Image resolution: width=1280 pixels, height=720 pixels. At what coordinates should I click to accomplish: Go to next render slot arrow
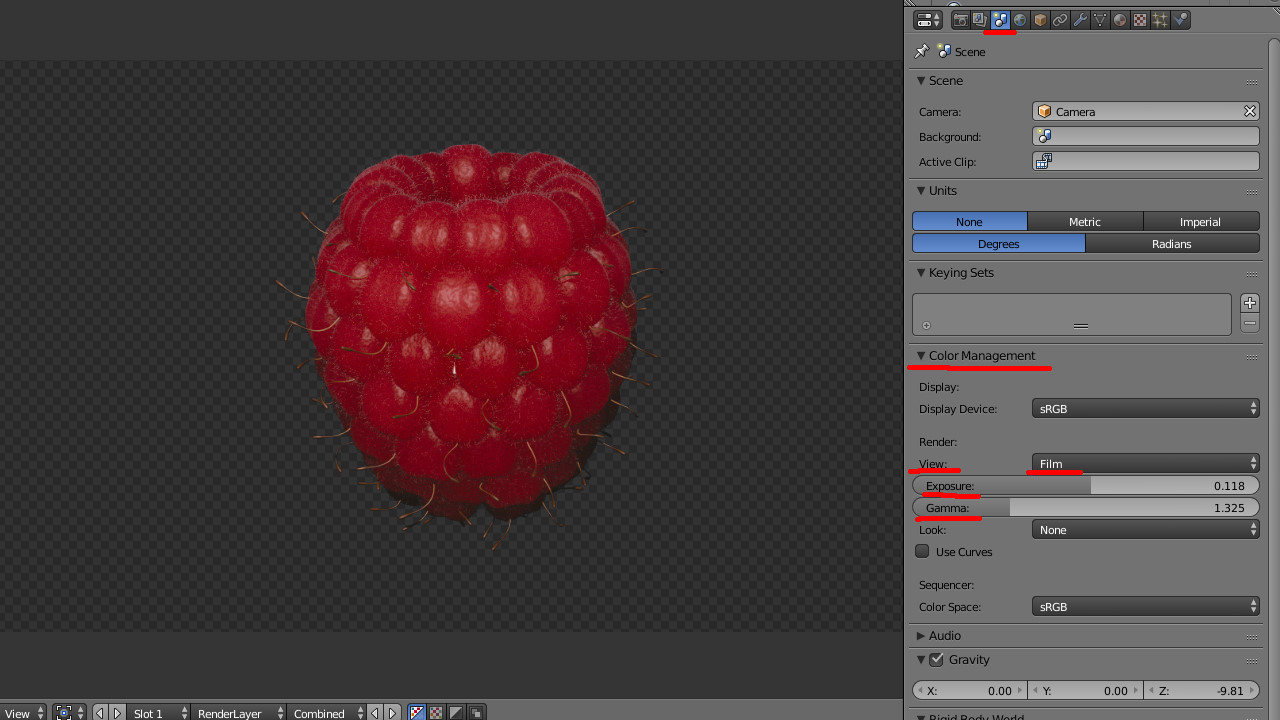(x=117, y=713)
